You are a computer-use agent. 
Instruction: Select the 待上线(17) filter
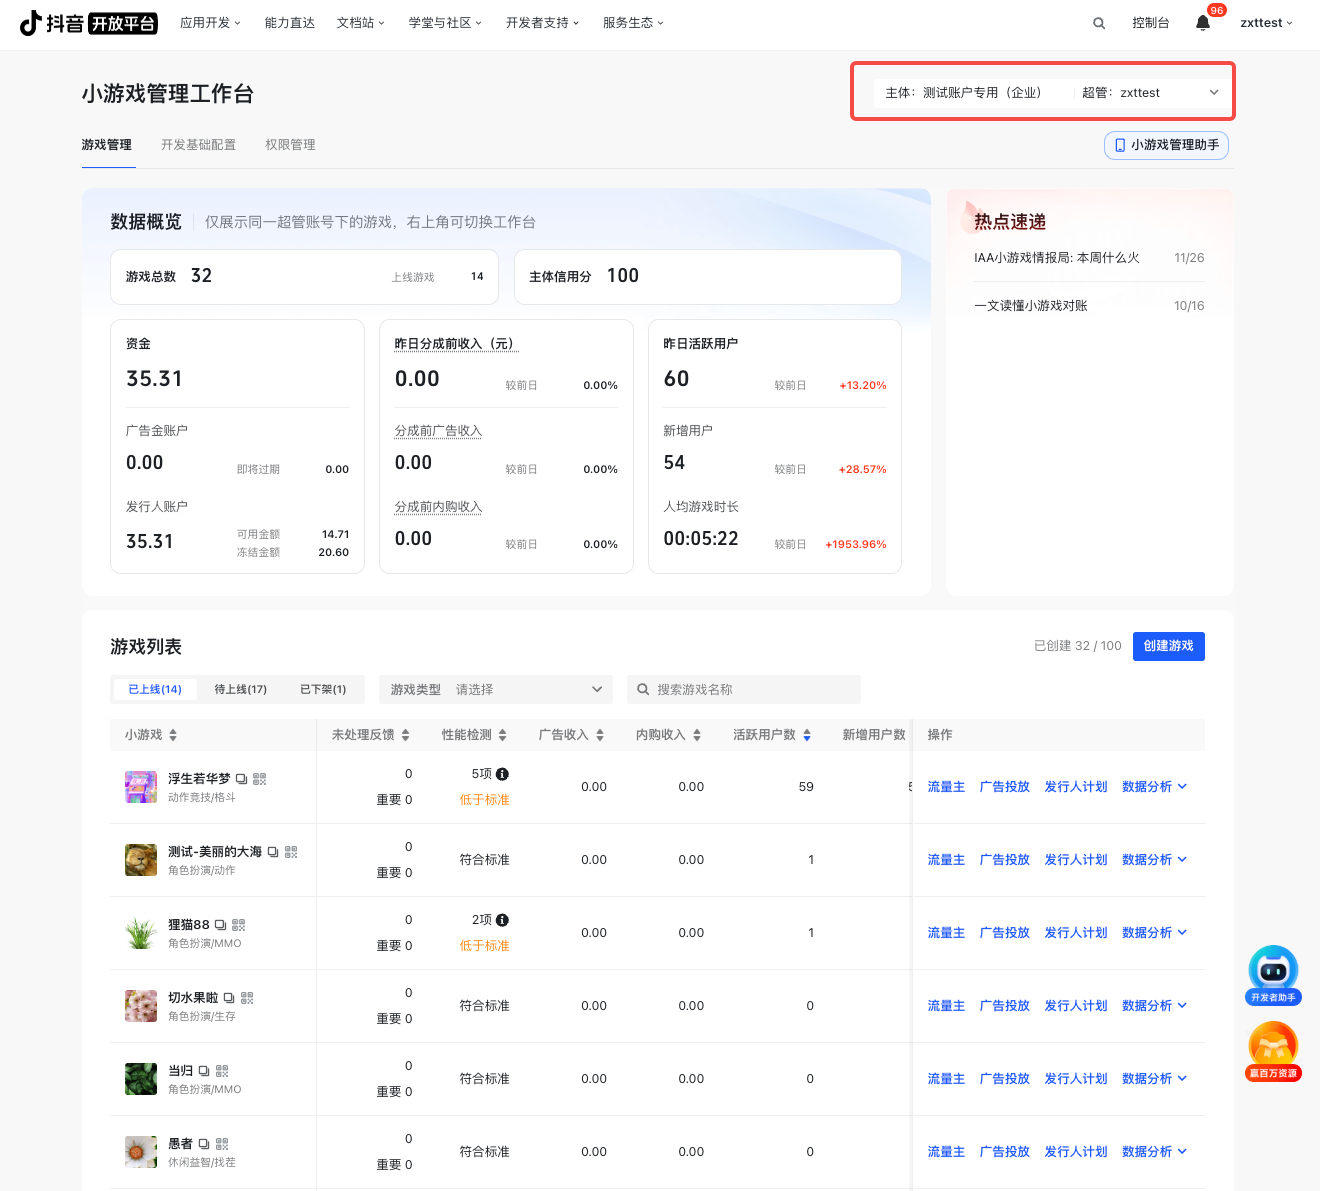240,690
